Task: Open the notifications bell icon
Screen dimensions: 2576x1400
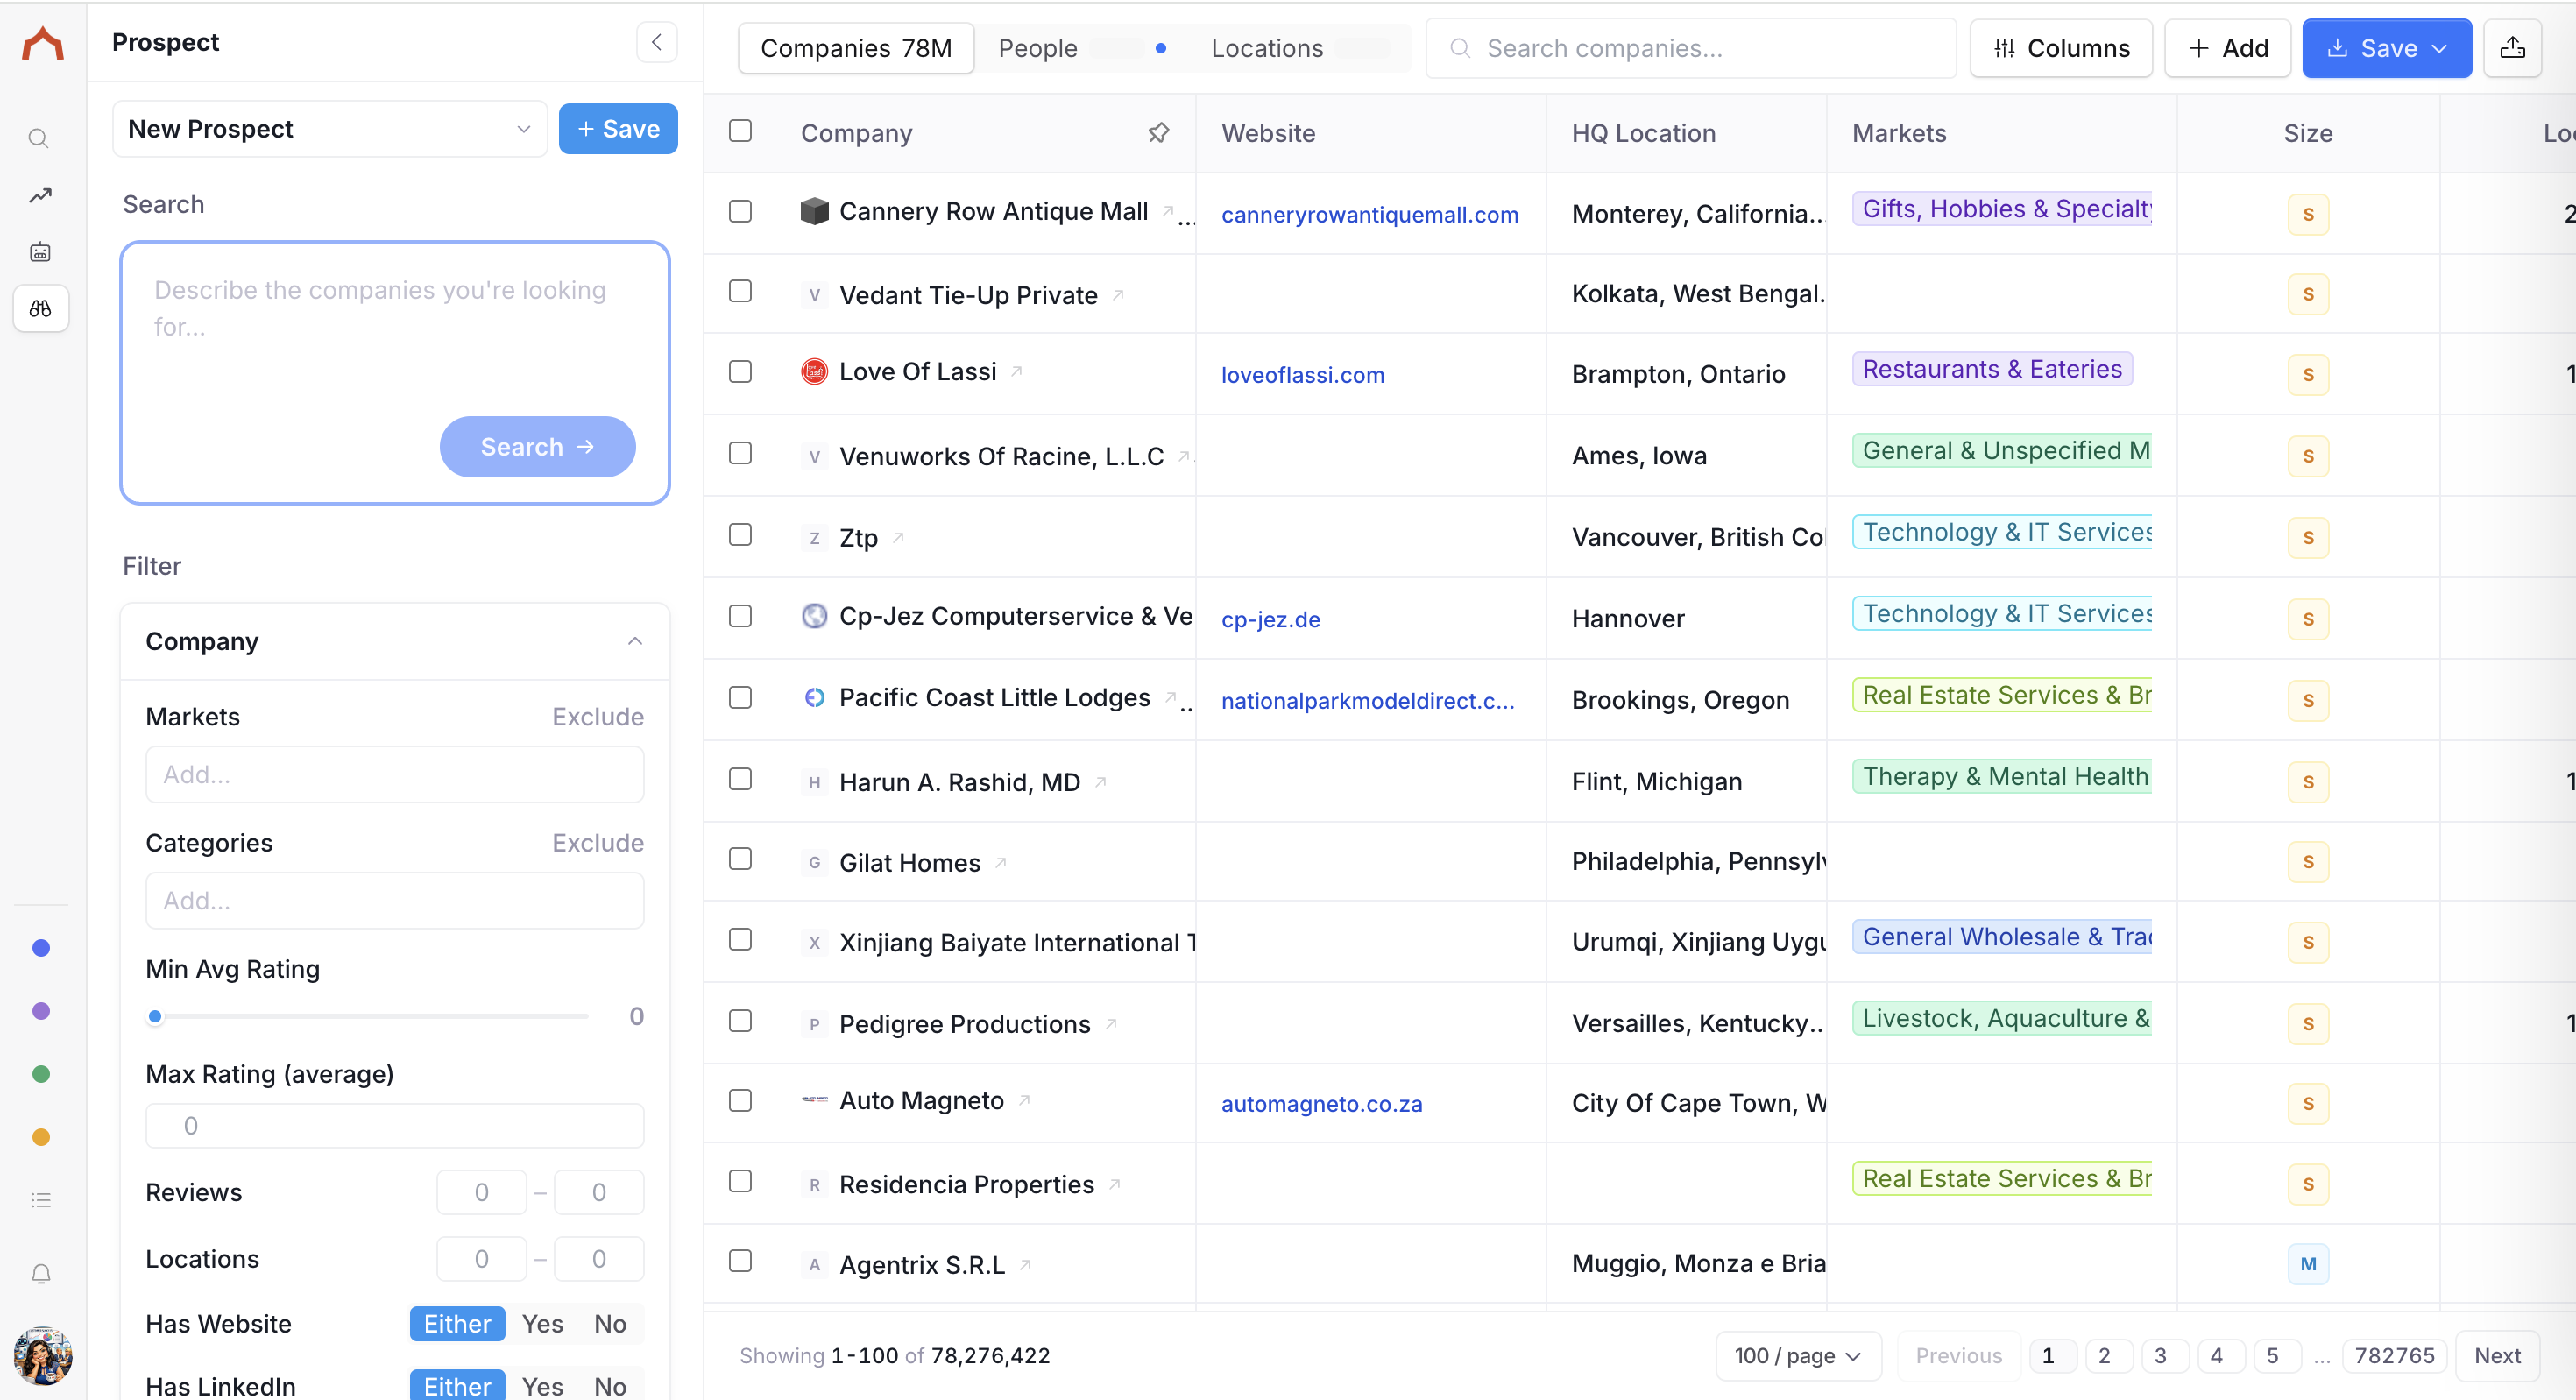Action: [x=41, y=1273]
